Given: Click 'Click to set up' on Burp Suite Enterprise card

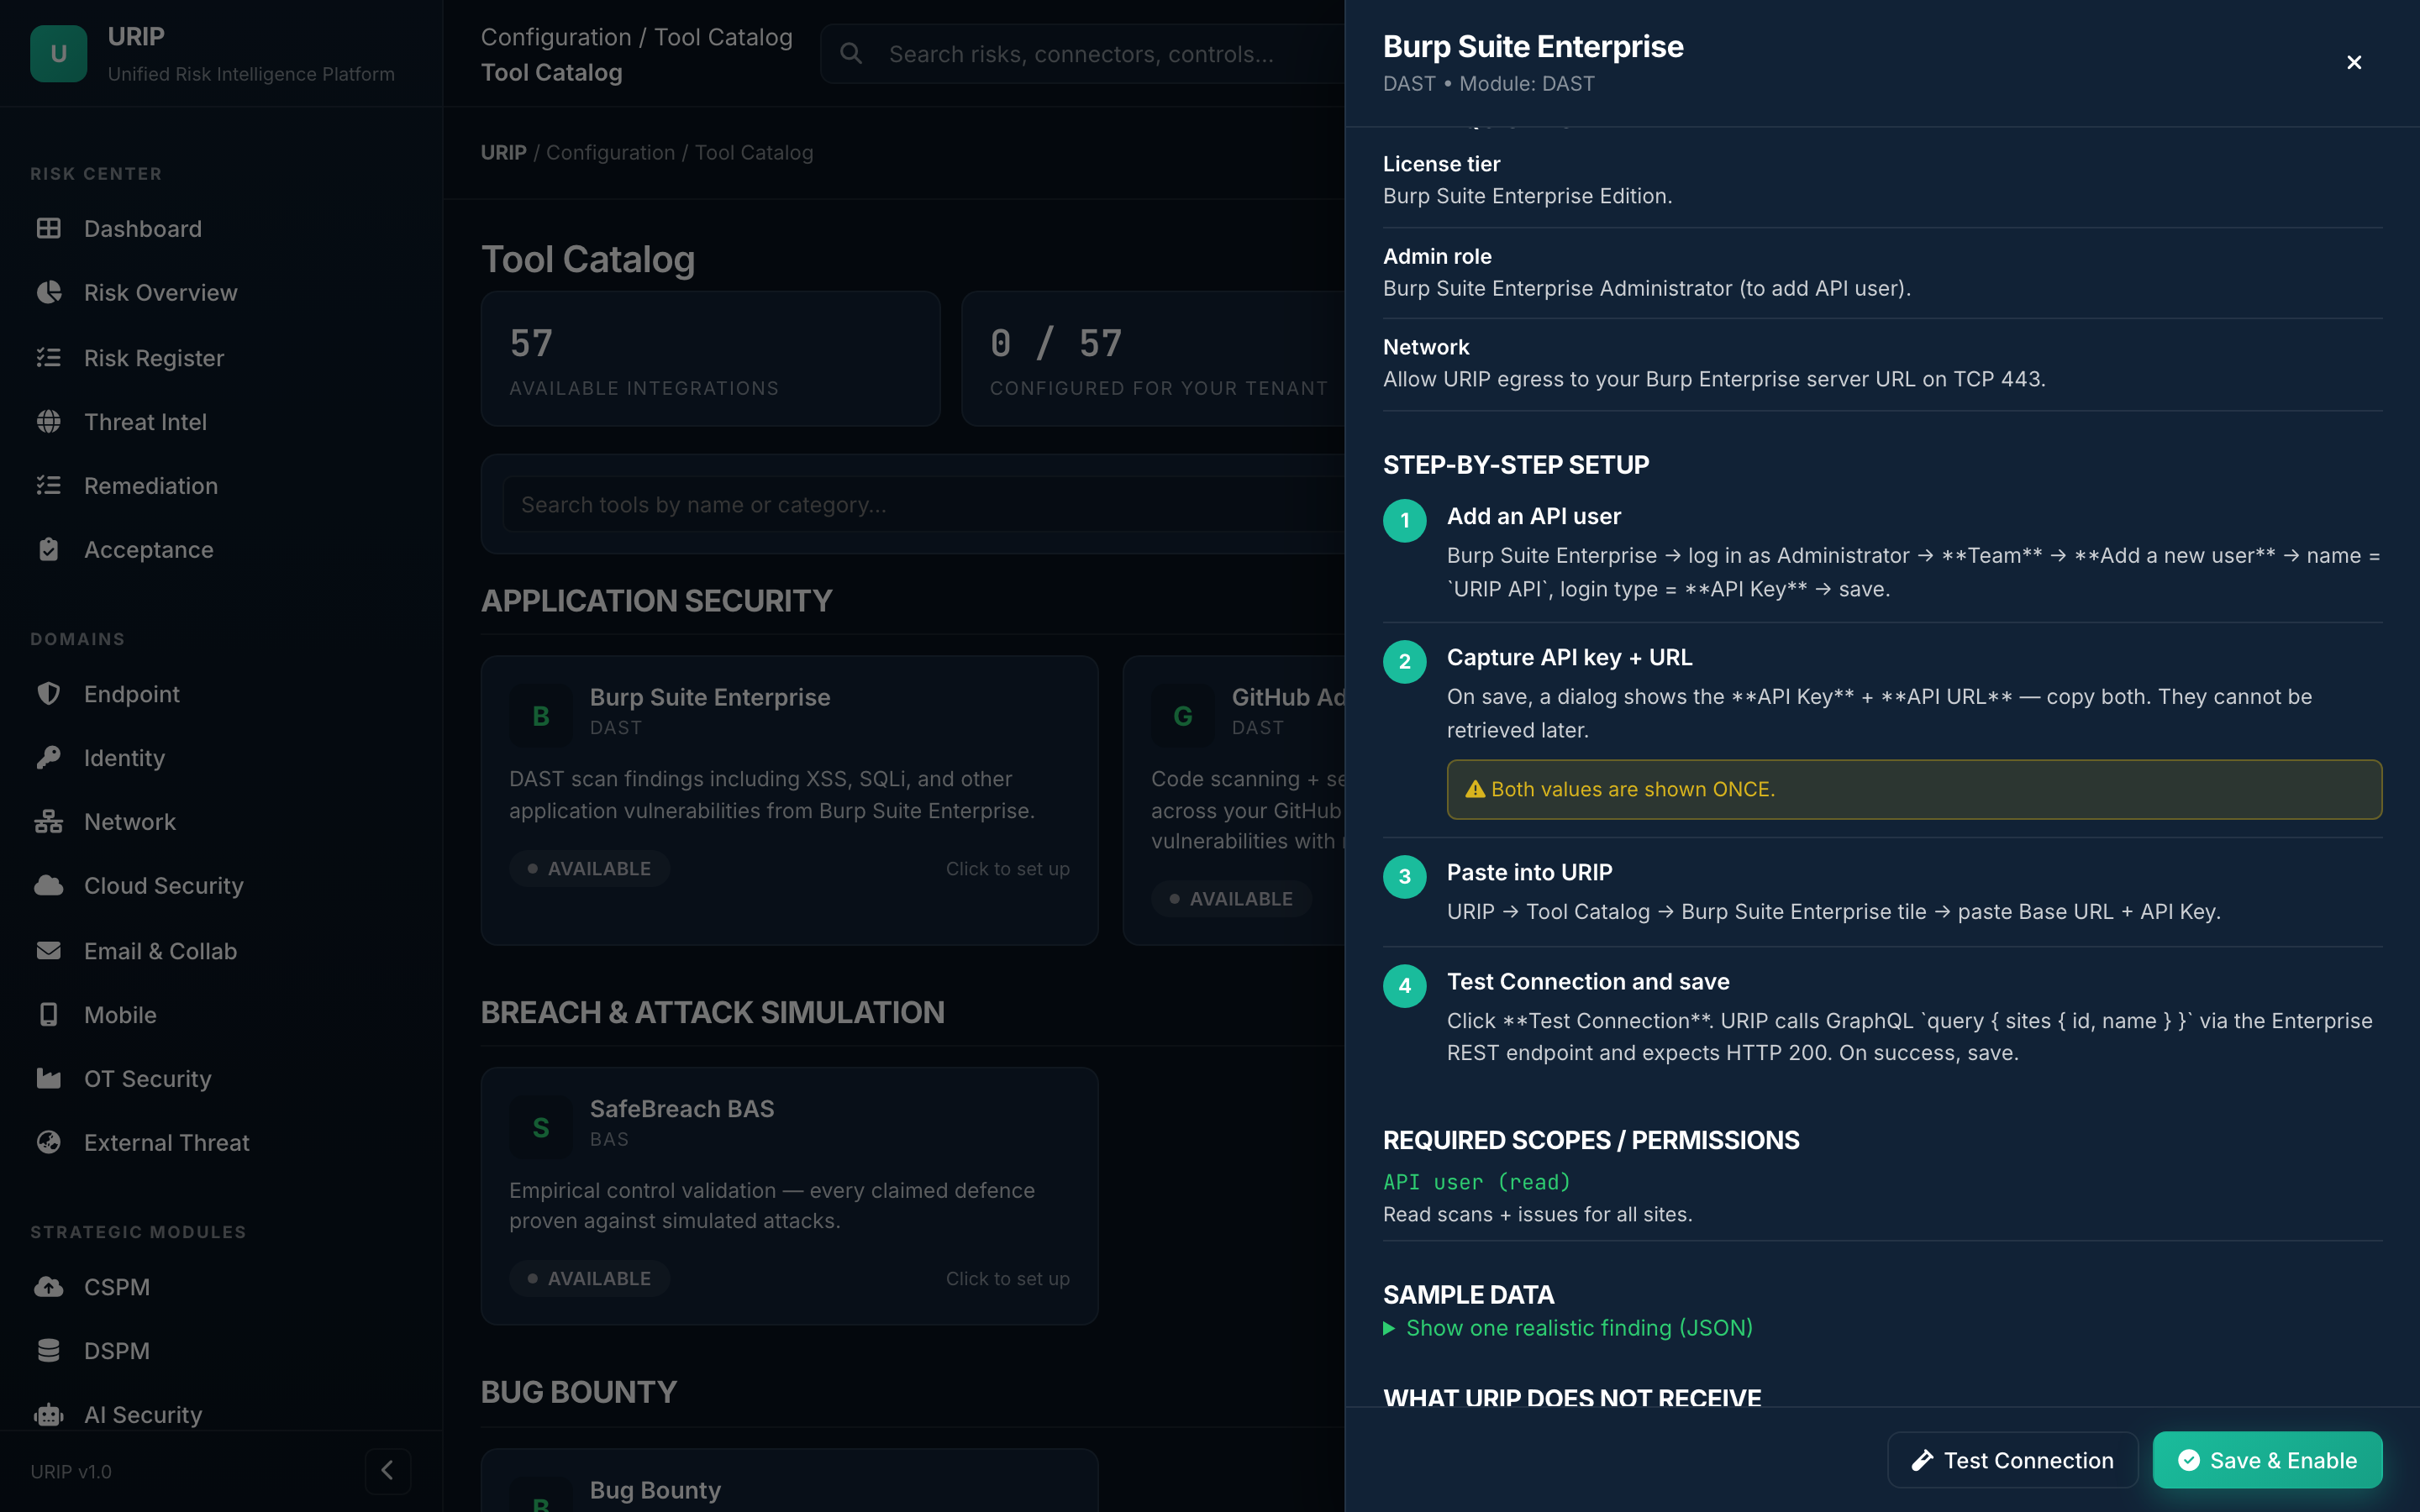Looking at the screenshot, I should click(x=1007, y=868).
